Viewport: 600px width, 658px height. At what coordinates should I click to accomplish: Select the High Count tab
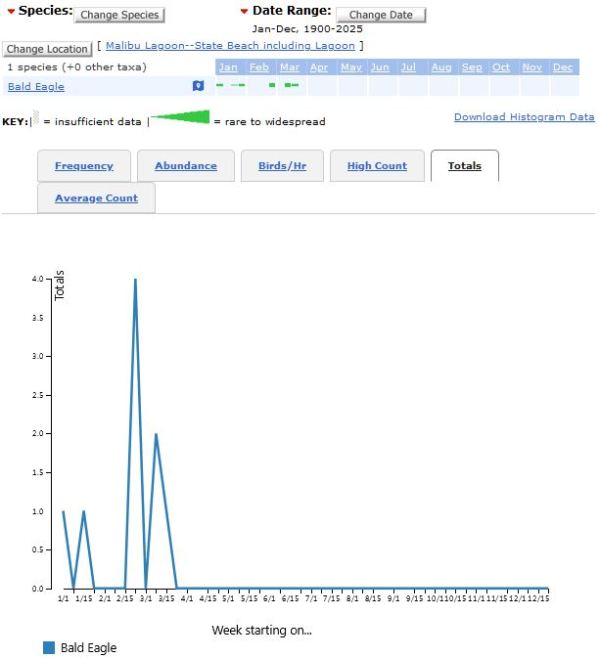[377, 166]
